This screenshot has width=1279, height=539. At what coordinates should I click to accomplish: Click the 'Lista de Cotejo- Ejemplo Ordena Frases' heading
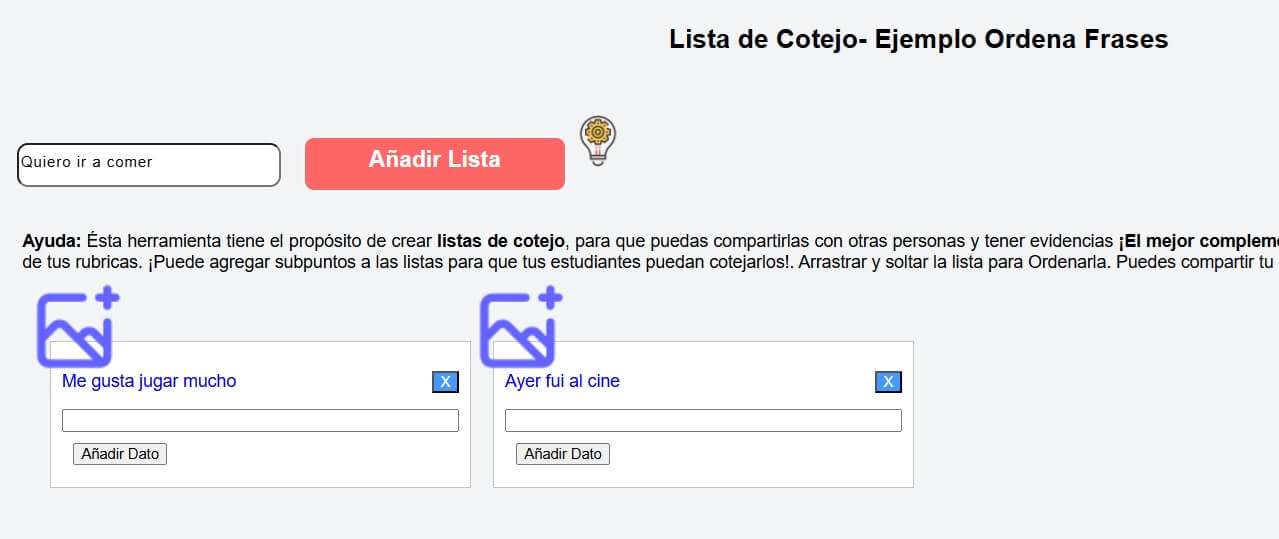pos(918,40)
